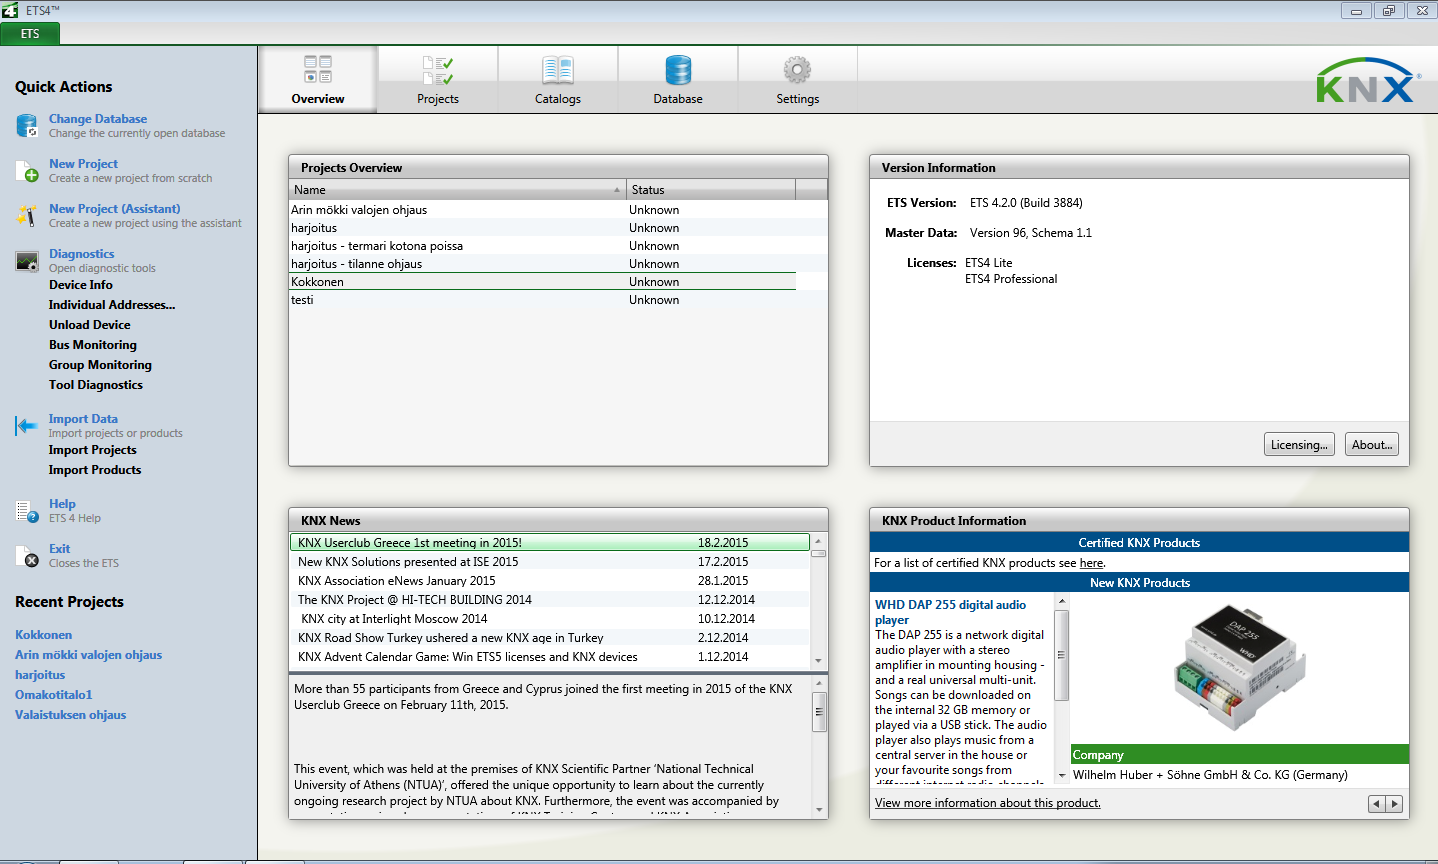Click New Project (Assistant) link
This screenshot has height=864, width=1438.
tap(115, 209)
